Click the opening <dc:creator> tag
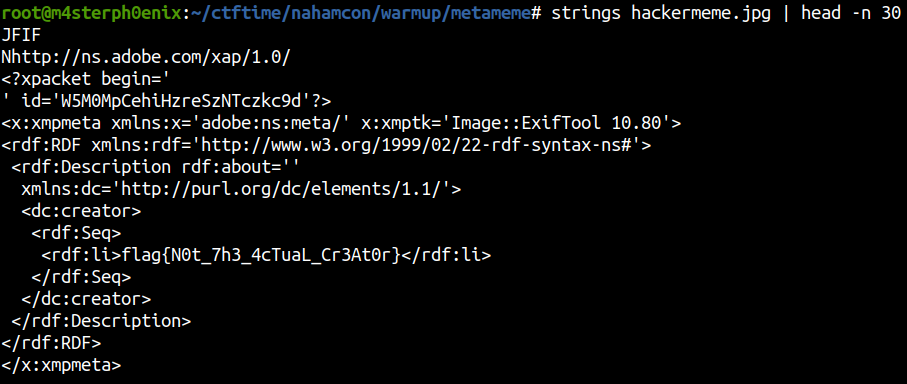This screenshot has width=907, height=384. (x=81, y=211)
